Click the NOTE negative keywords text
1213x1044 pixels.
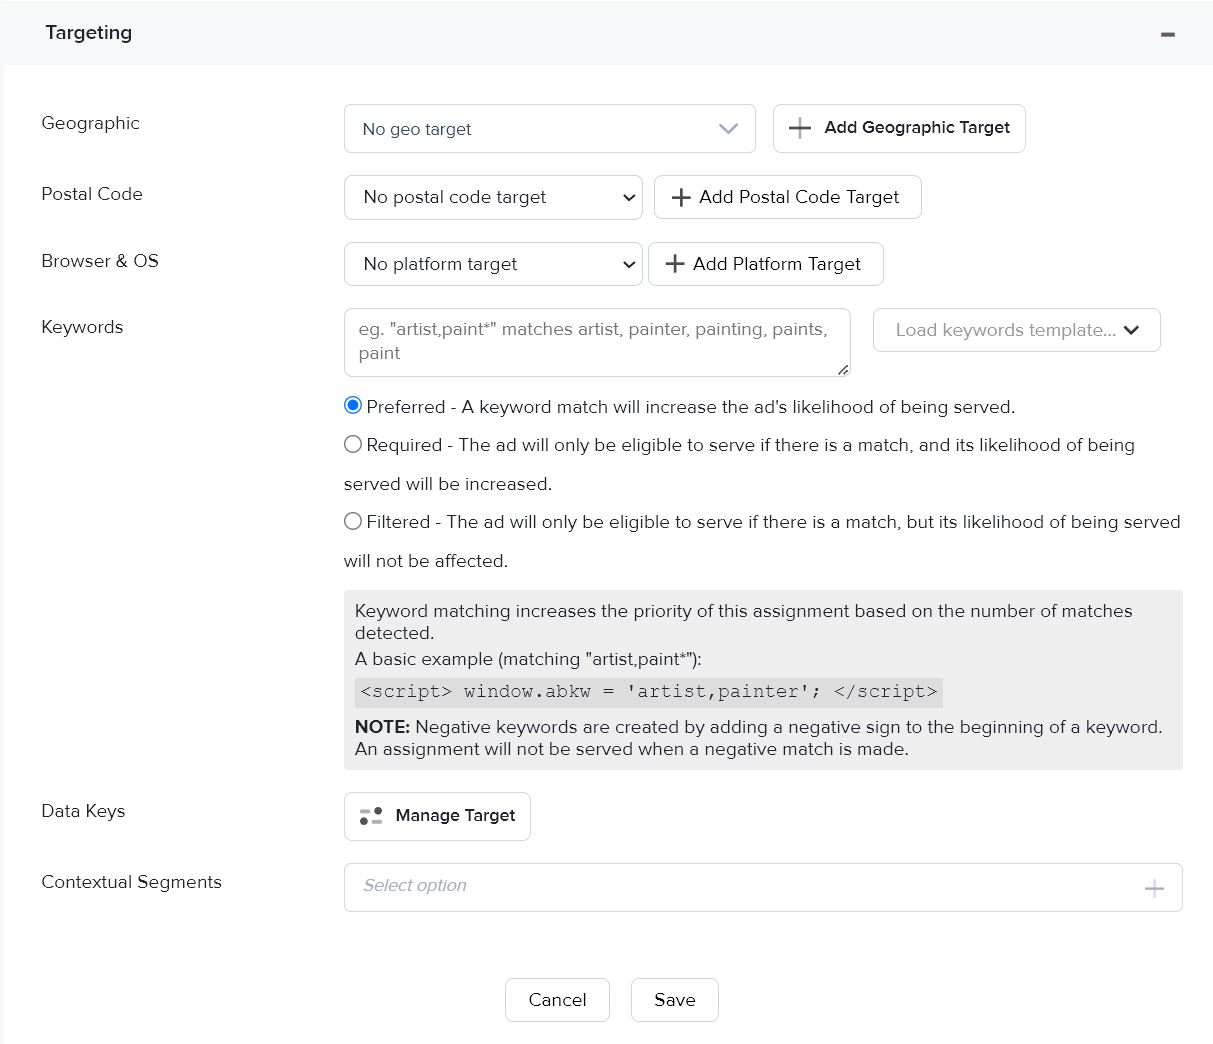tap(759, 738)
